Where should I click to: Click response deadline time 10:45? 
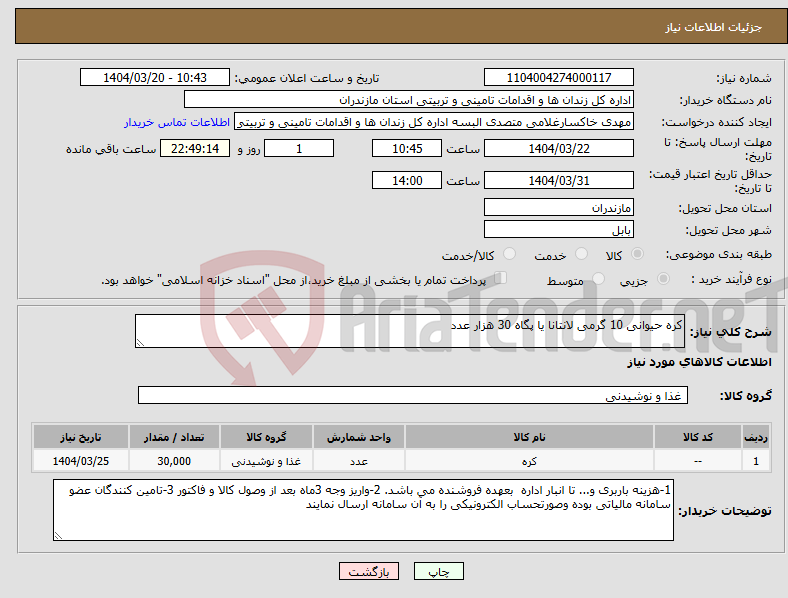(407, 148)
